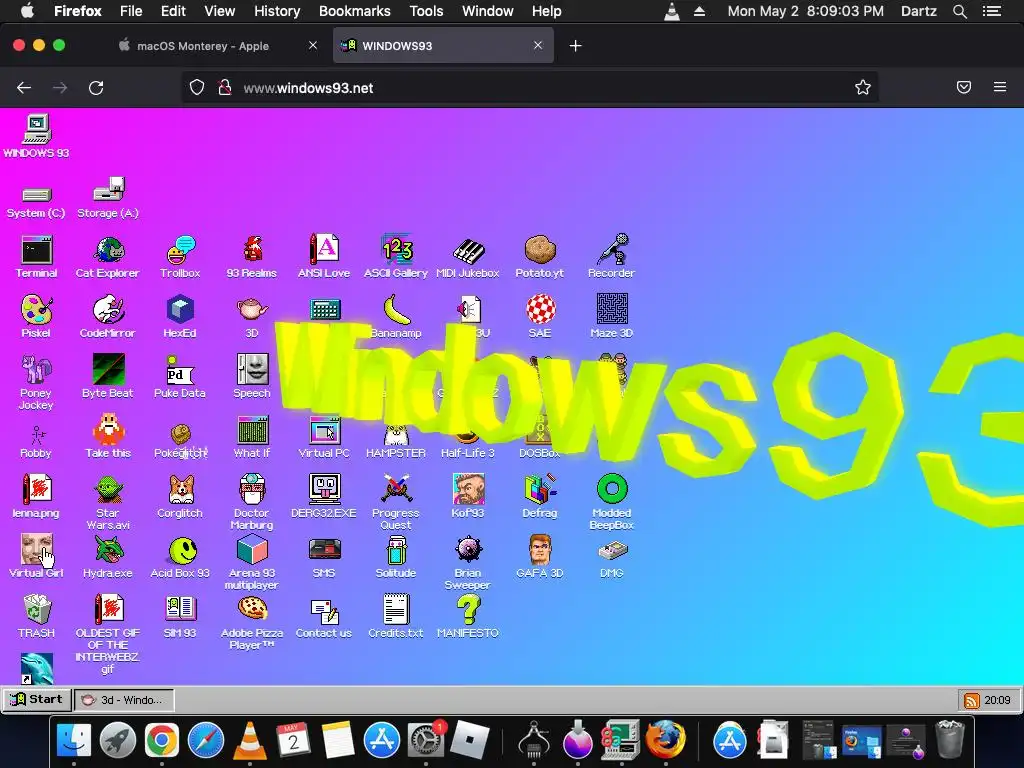Click the RSS feed tray icon
The height and width of the screenshot is (768, 1024).
pos(972,701)
